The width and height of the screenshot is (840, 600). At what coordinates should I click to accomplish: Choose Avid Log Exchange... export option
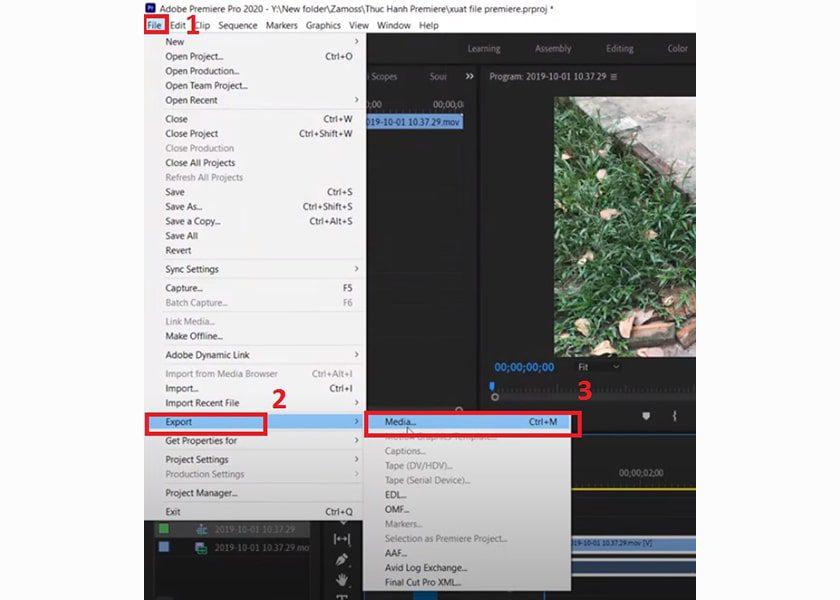pos(467,567)
